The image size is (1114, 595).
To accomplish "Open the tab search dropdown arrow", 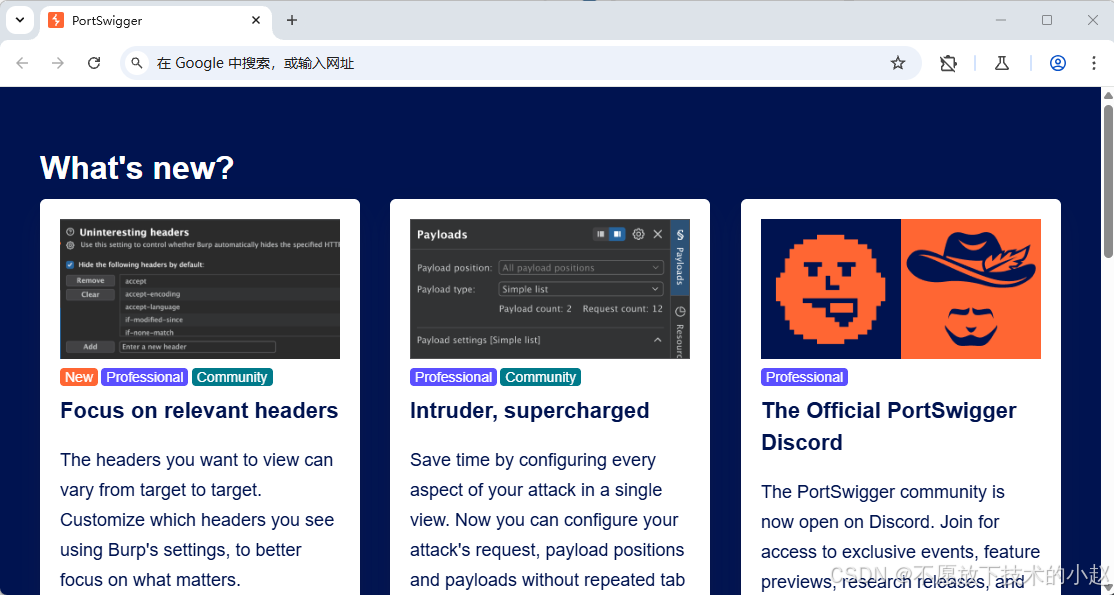I will point(20,20).
